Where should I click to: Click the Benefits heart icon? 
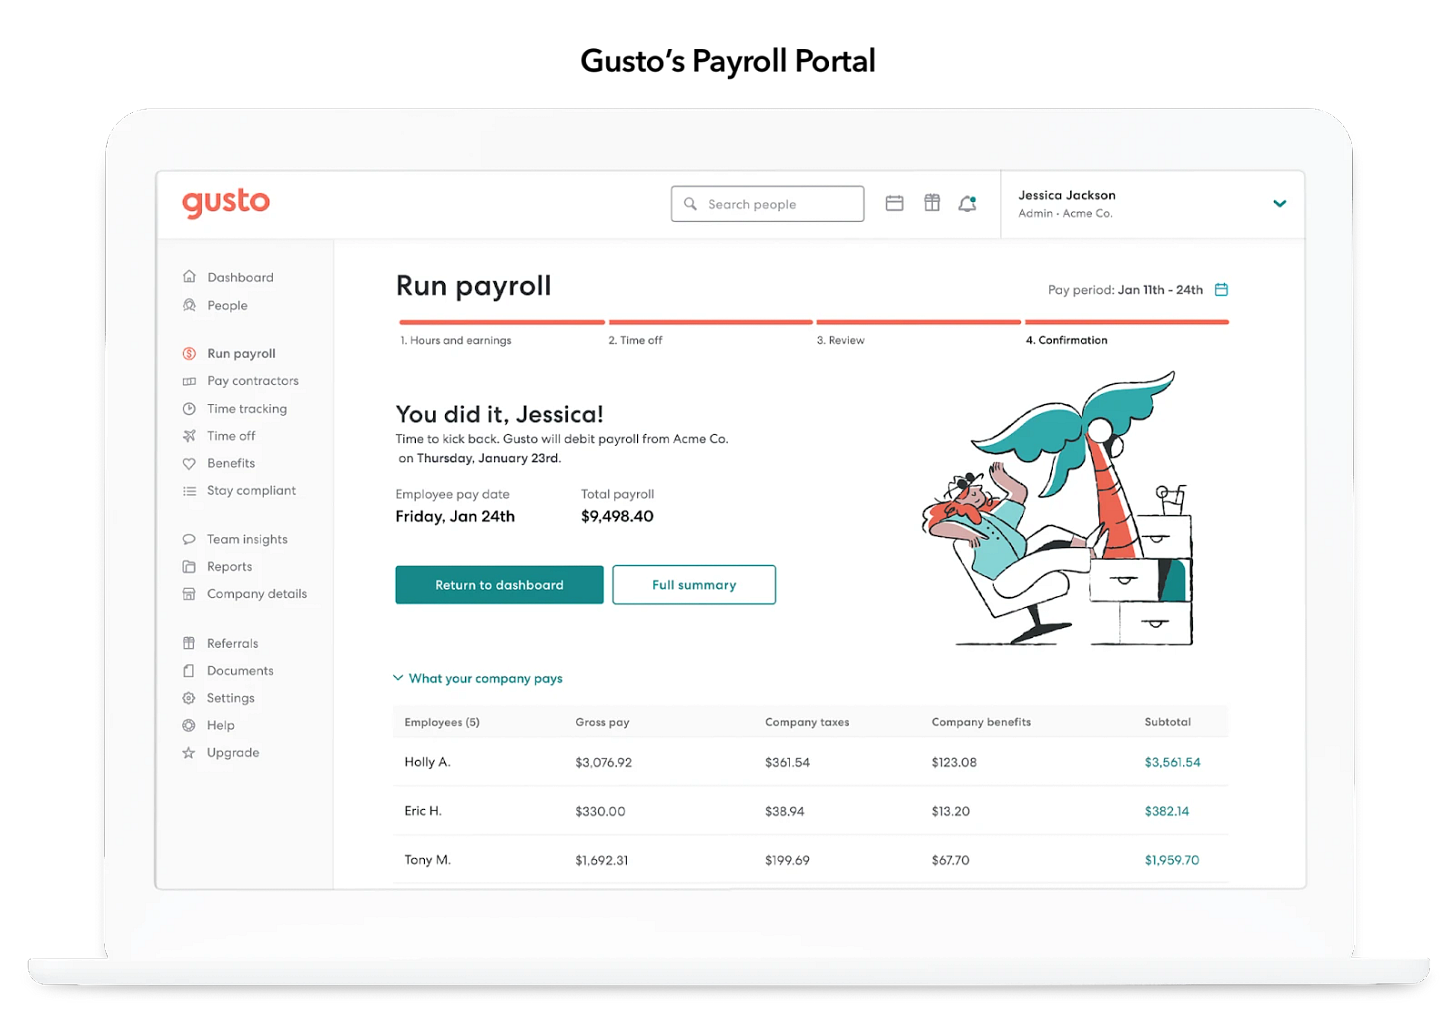coord(189,463)
